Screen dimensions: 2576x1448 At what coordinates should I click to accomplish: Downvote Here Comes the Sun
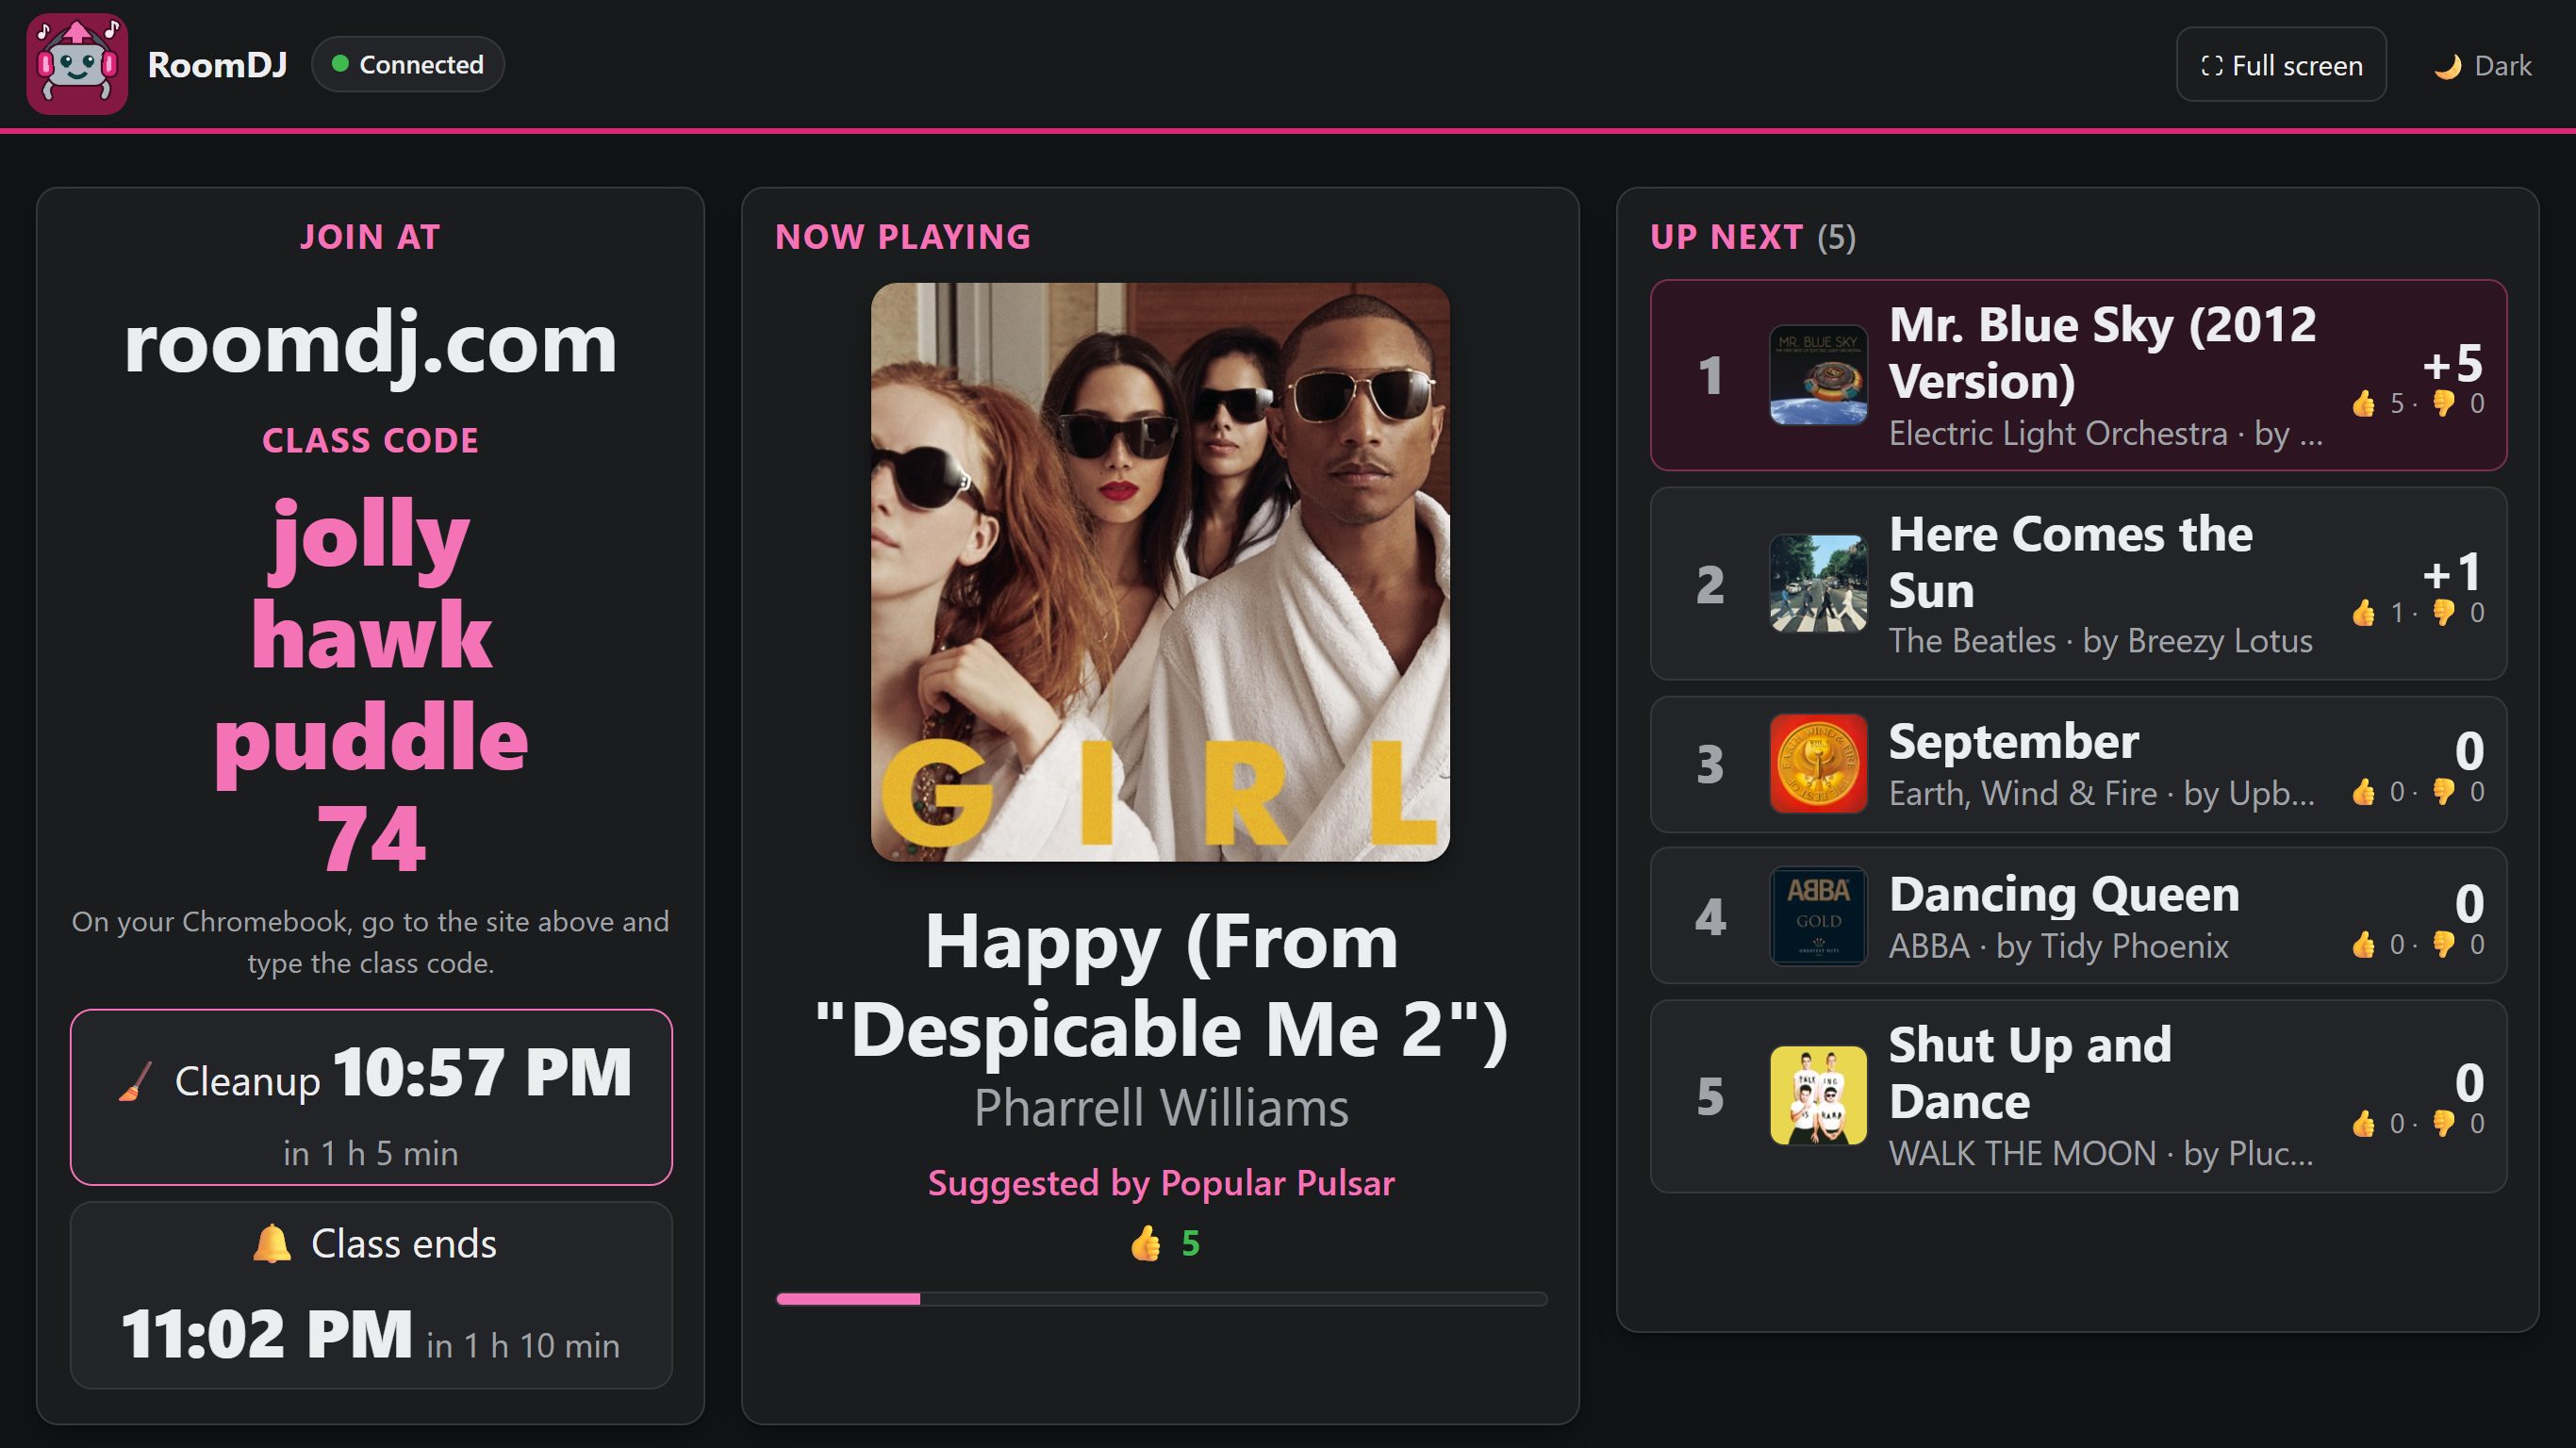coord(2443,613)
